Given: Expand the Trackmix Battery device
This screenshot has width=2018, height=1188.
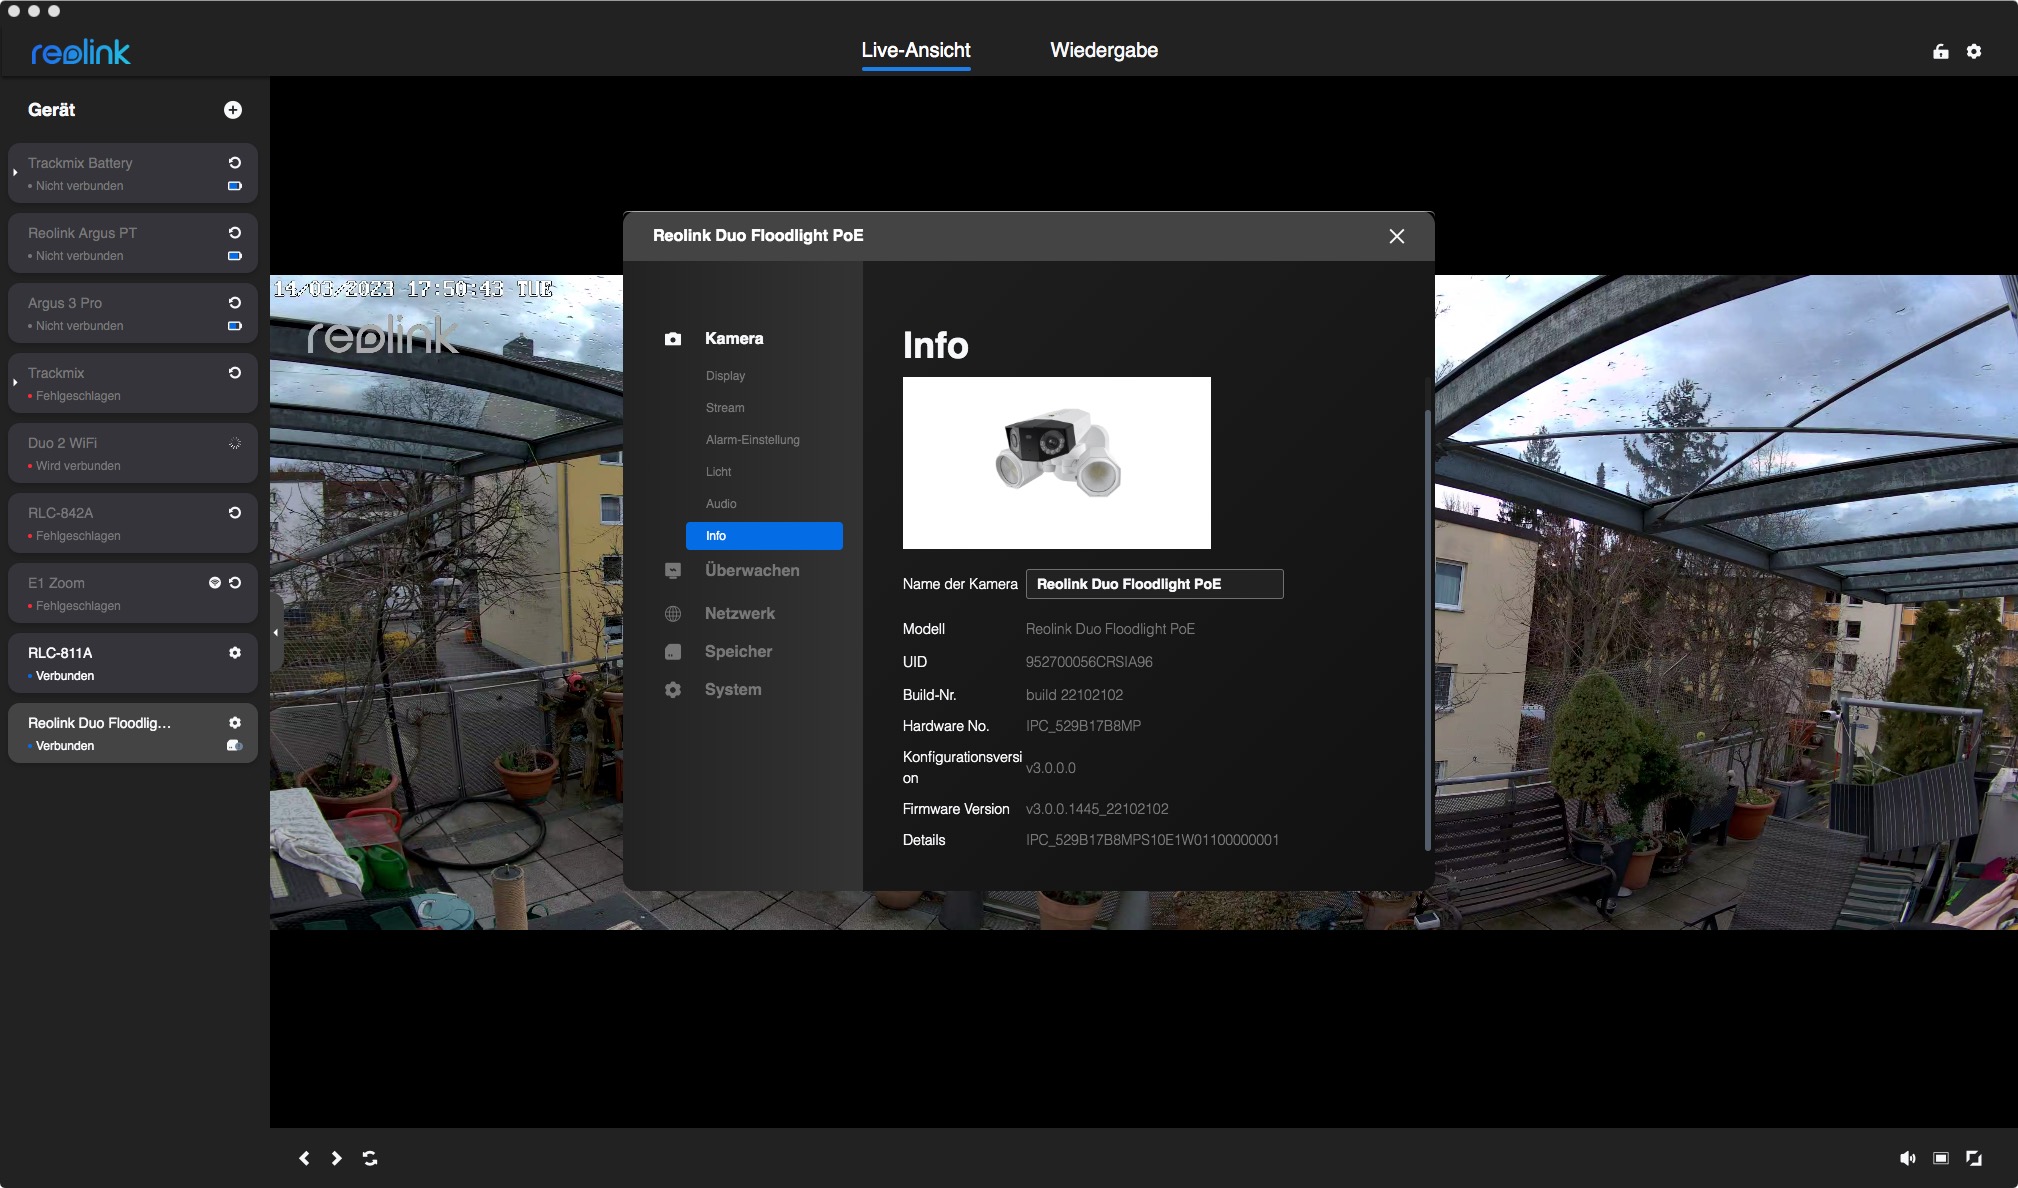Looking at the screenshot, I should click(15, 173).
